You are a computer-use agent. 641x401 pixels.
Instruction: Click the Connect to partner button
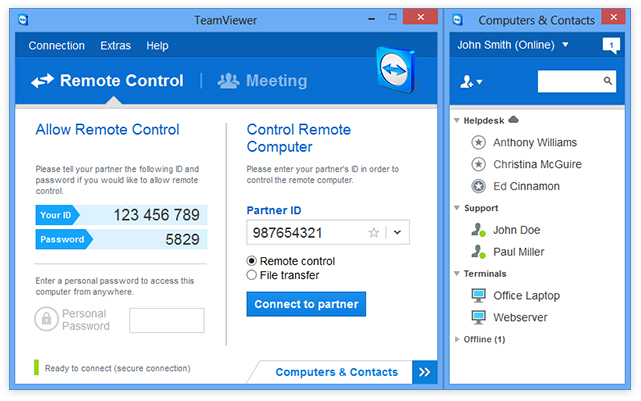tap(306, 304)
